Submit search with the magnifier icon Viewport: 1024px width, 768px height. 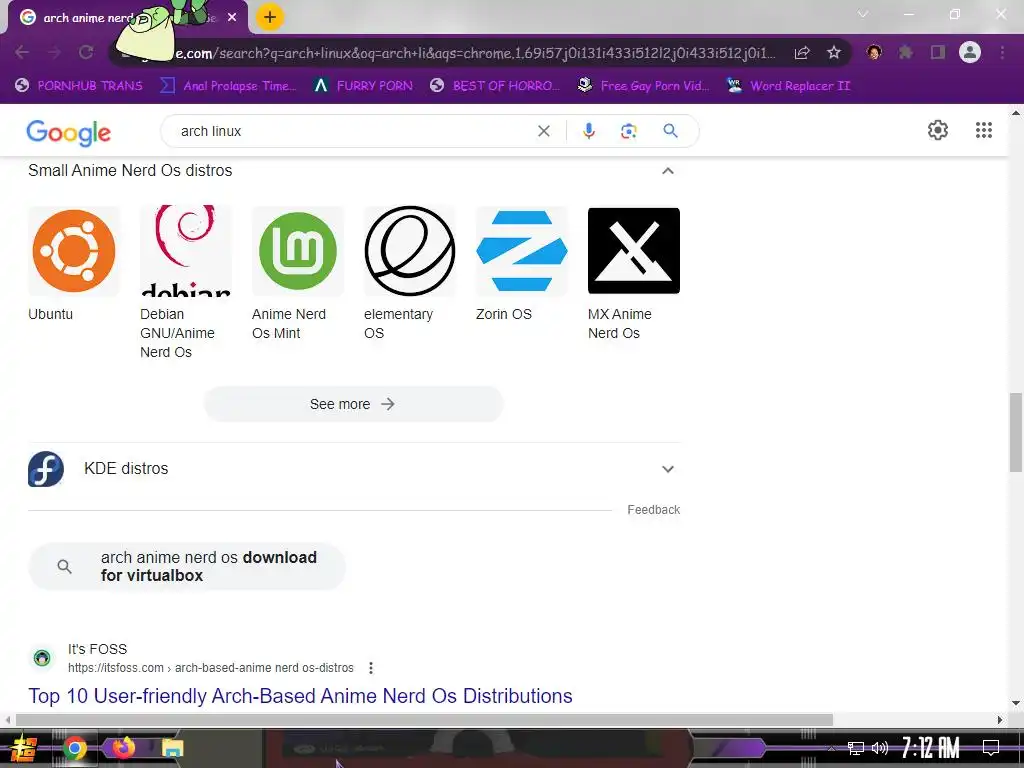[670, 131]
